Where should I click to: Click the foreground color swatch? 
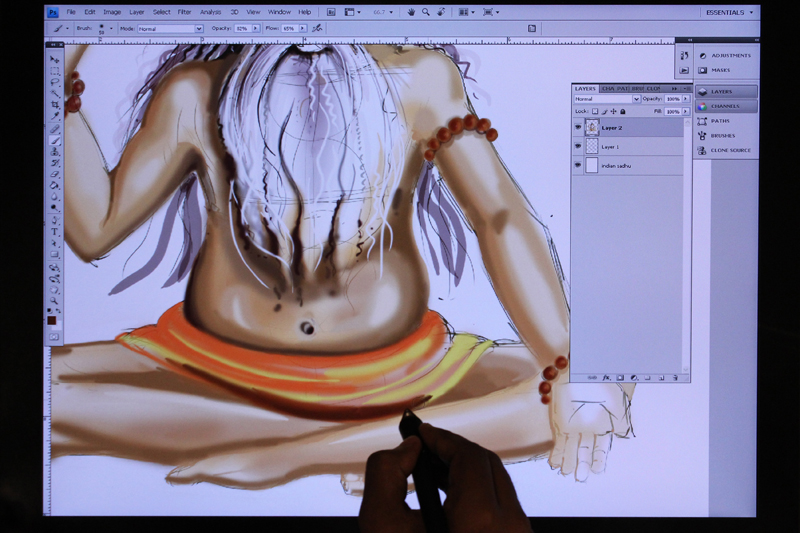[52, 319]
